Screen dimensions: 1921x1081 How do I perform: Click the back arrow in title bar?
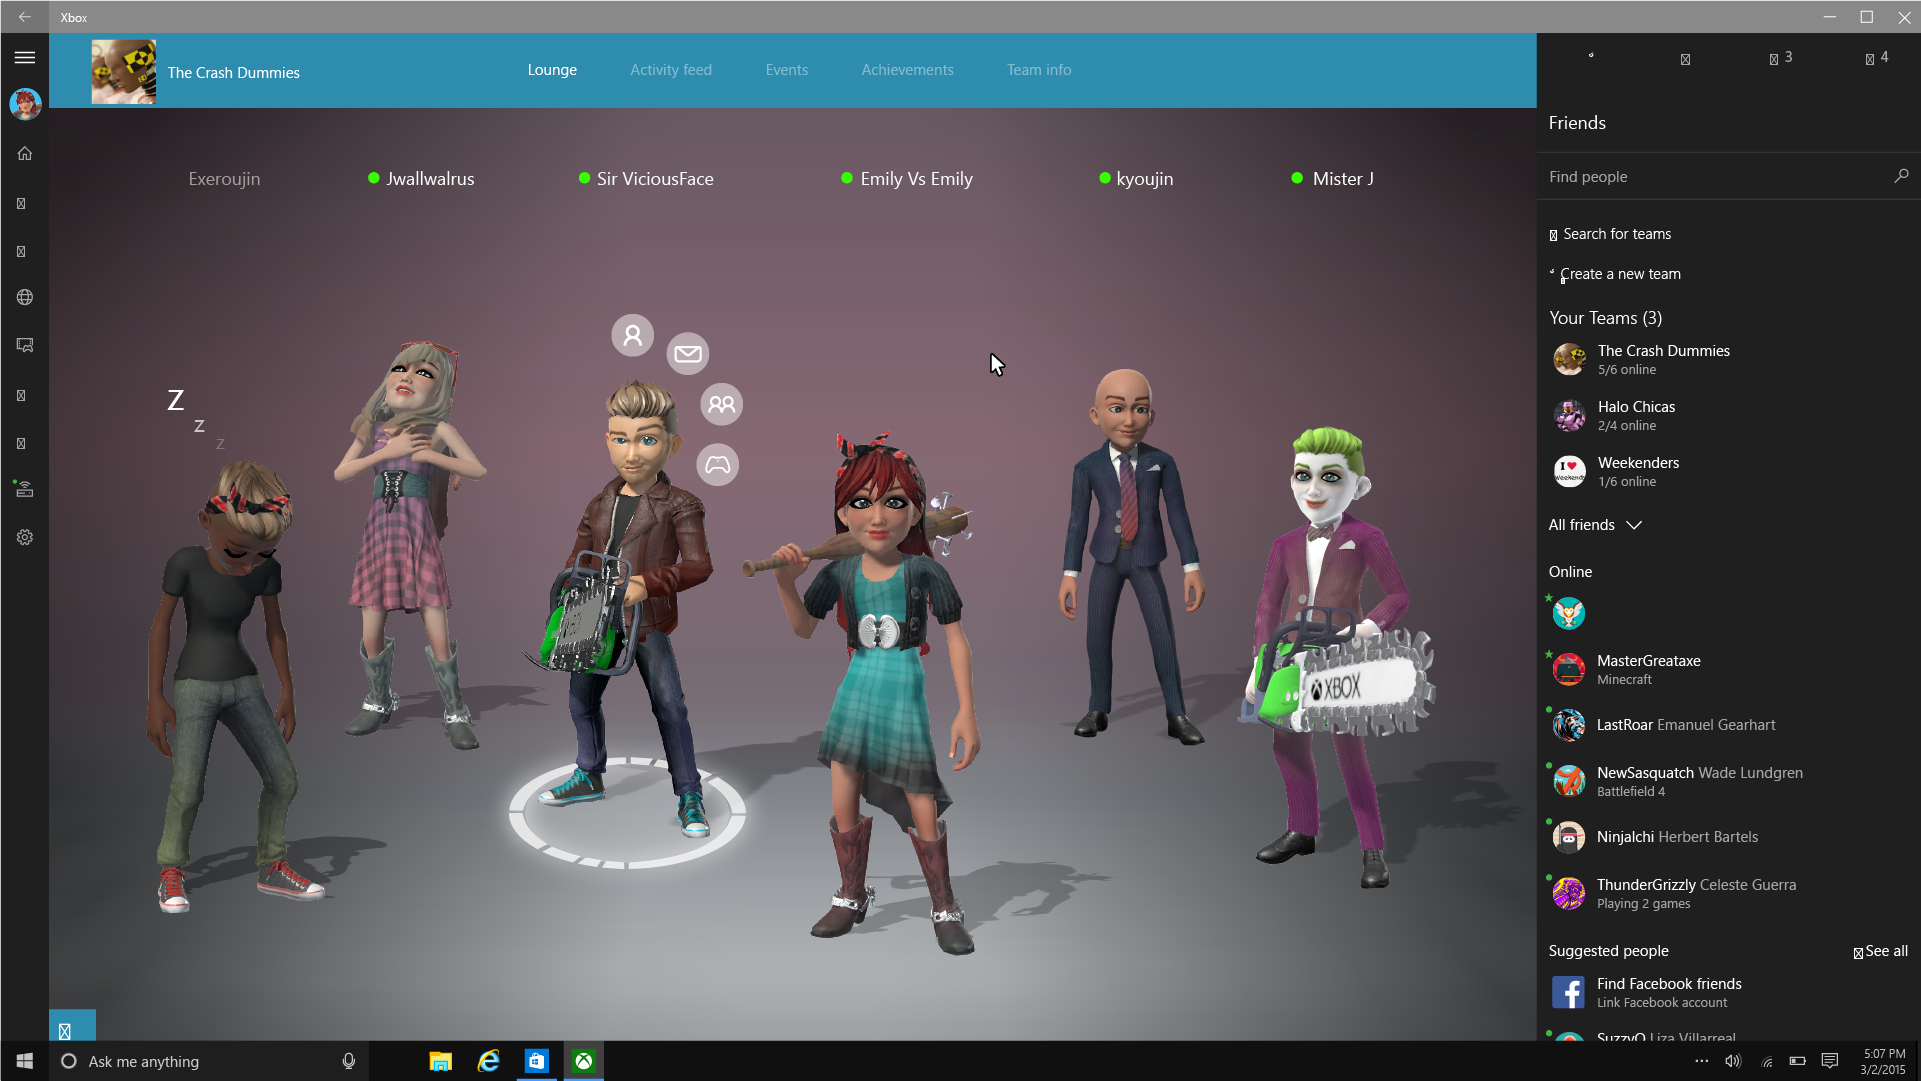[x=25, y=17]
